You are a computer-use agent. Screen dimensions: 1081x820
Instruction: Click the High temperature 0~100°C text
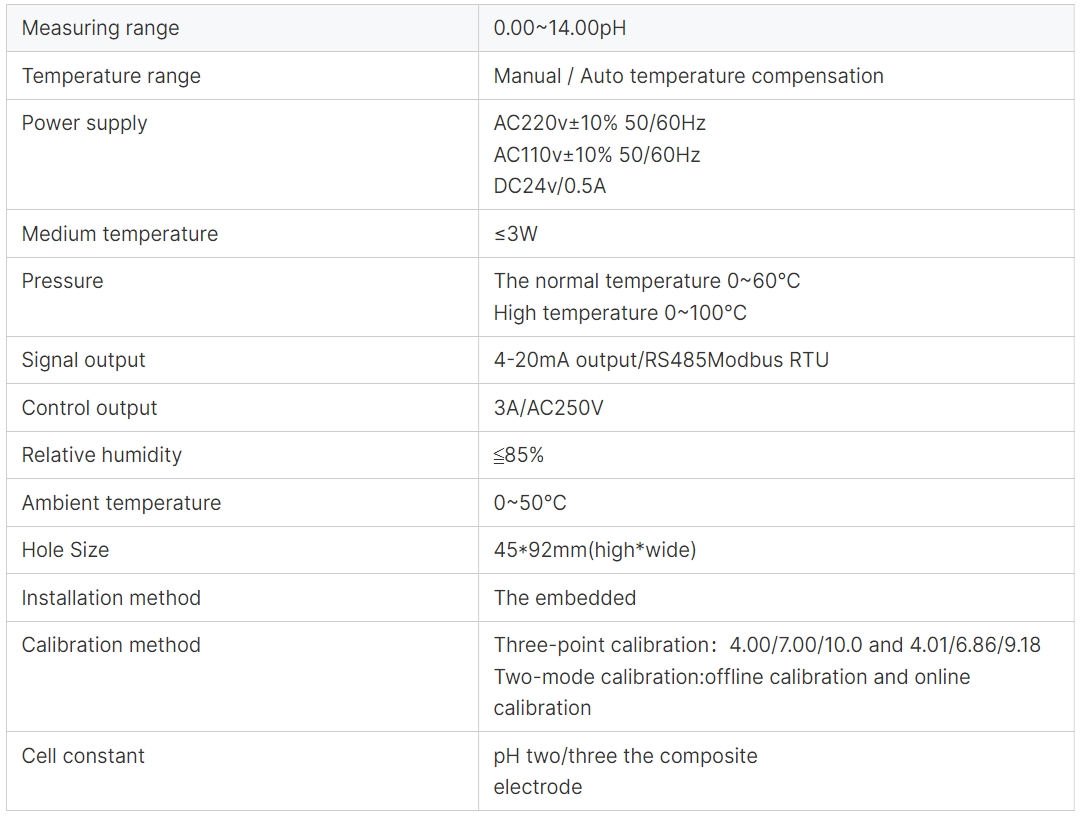coord(620,313)
